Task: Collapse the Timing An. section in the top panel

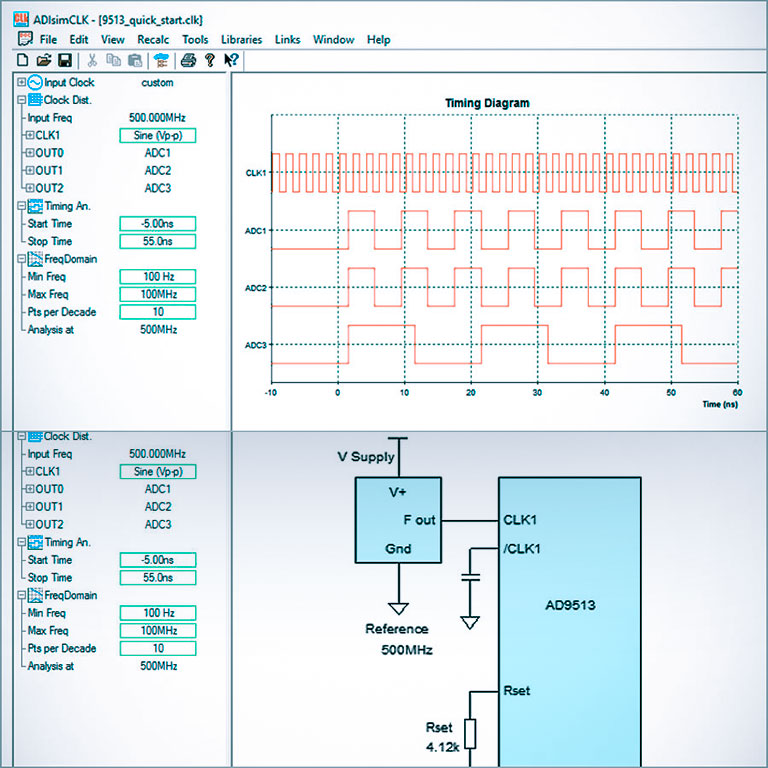Action: coord(22,206)
